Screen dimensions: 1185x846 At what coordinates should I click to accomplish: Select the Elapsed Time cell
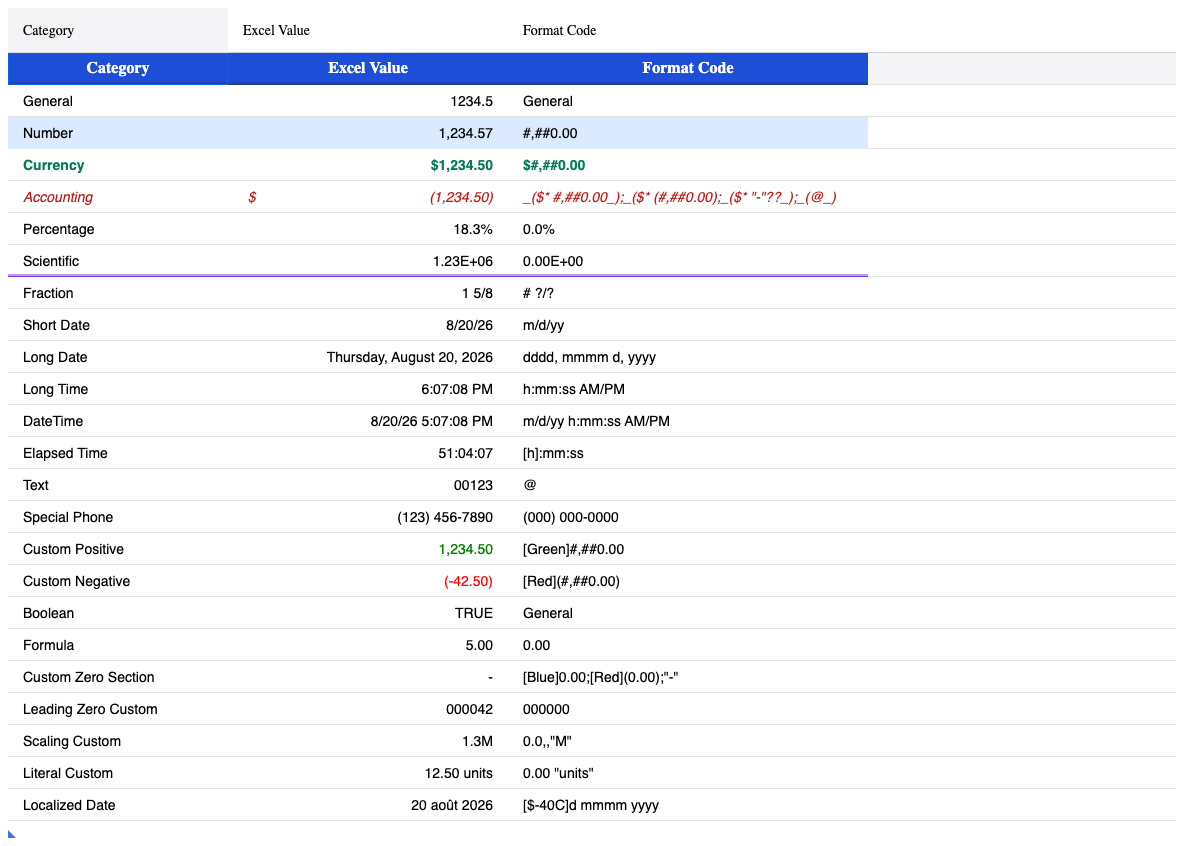(x=117, y=453)
